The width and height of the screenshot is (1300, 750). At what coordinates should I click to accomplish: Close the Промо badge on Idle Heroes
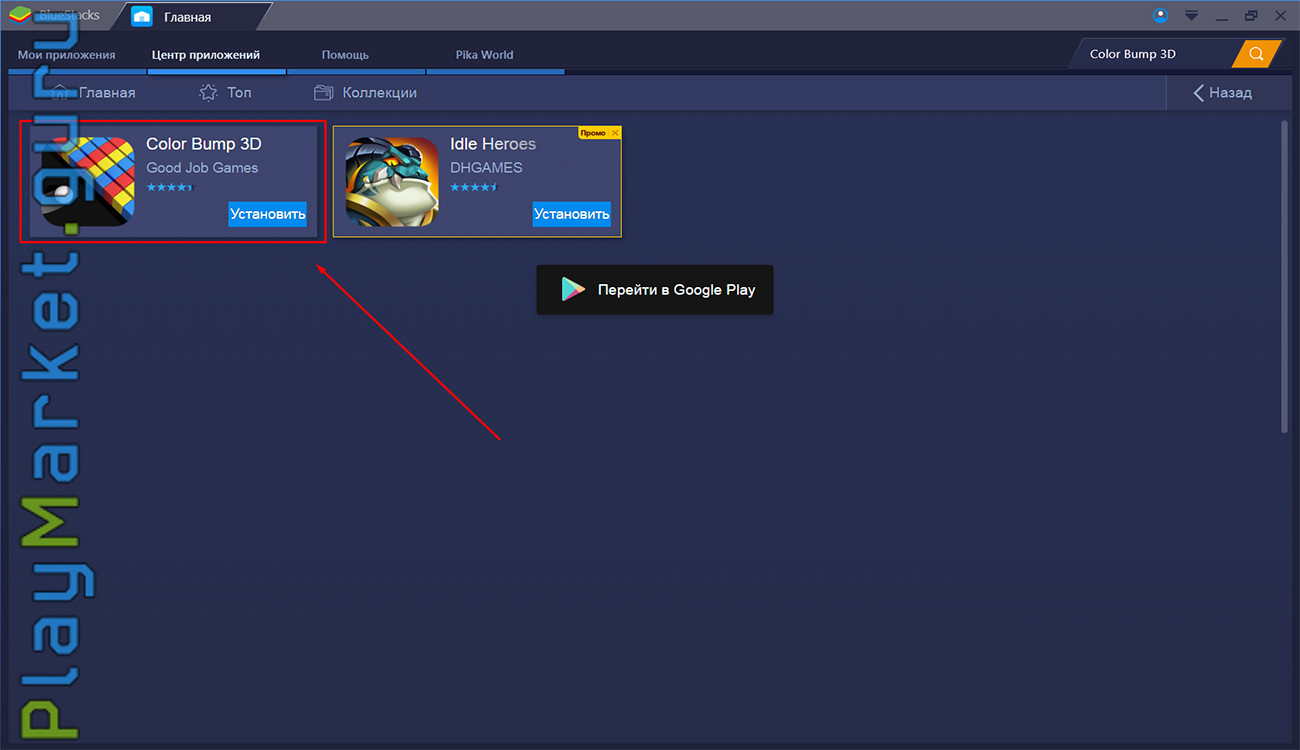tap(615, 133)
